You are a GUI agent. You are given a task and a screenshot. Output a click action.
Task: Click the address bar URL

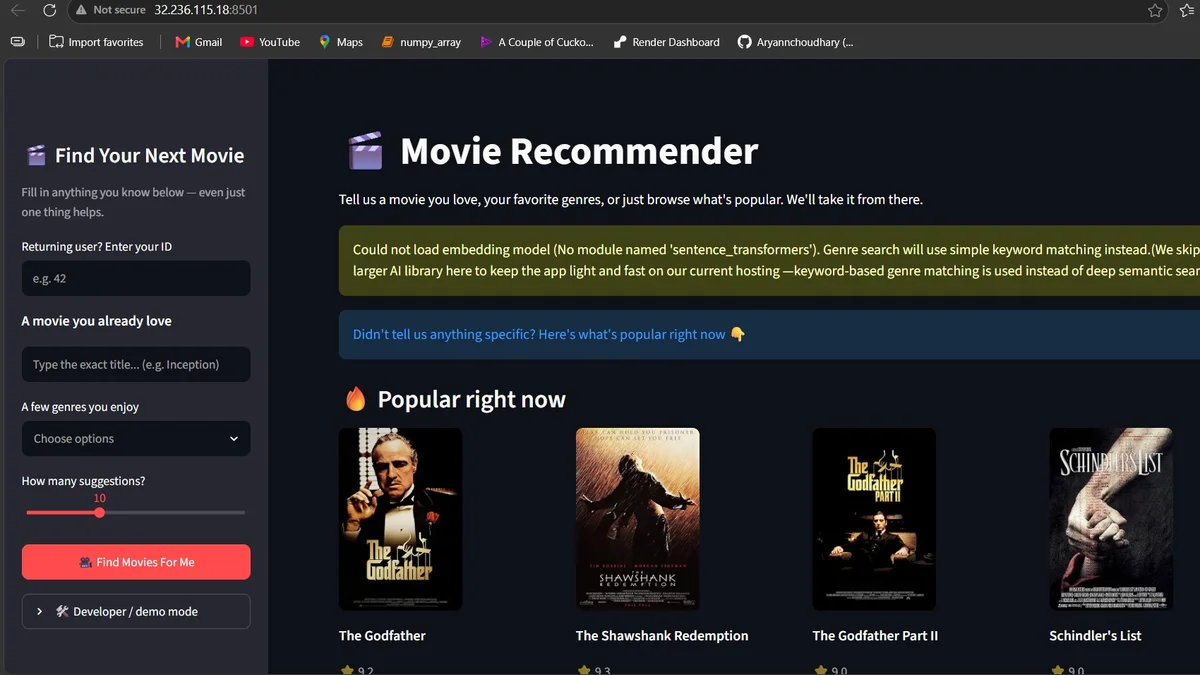[206, 10]
